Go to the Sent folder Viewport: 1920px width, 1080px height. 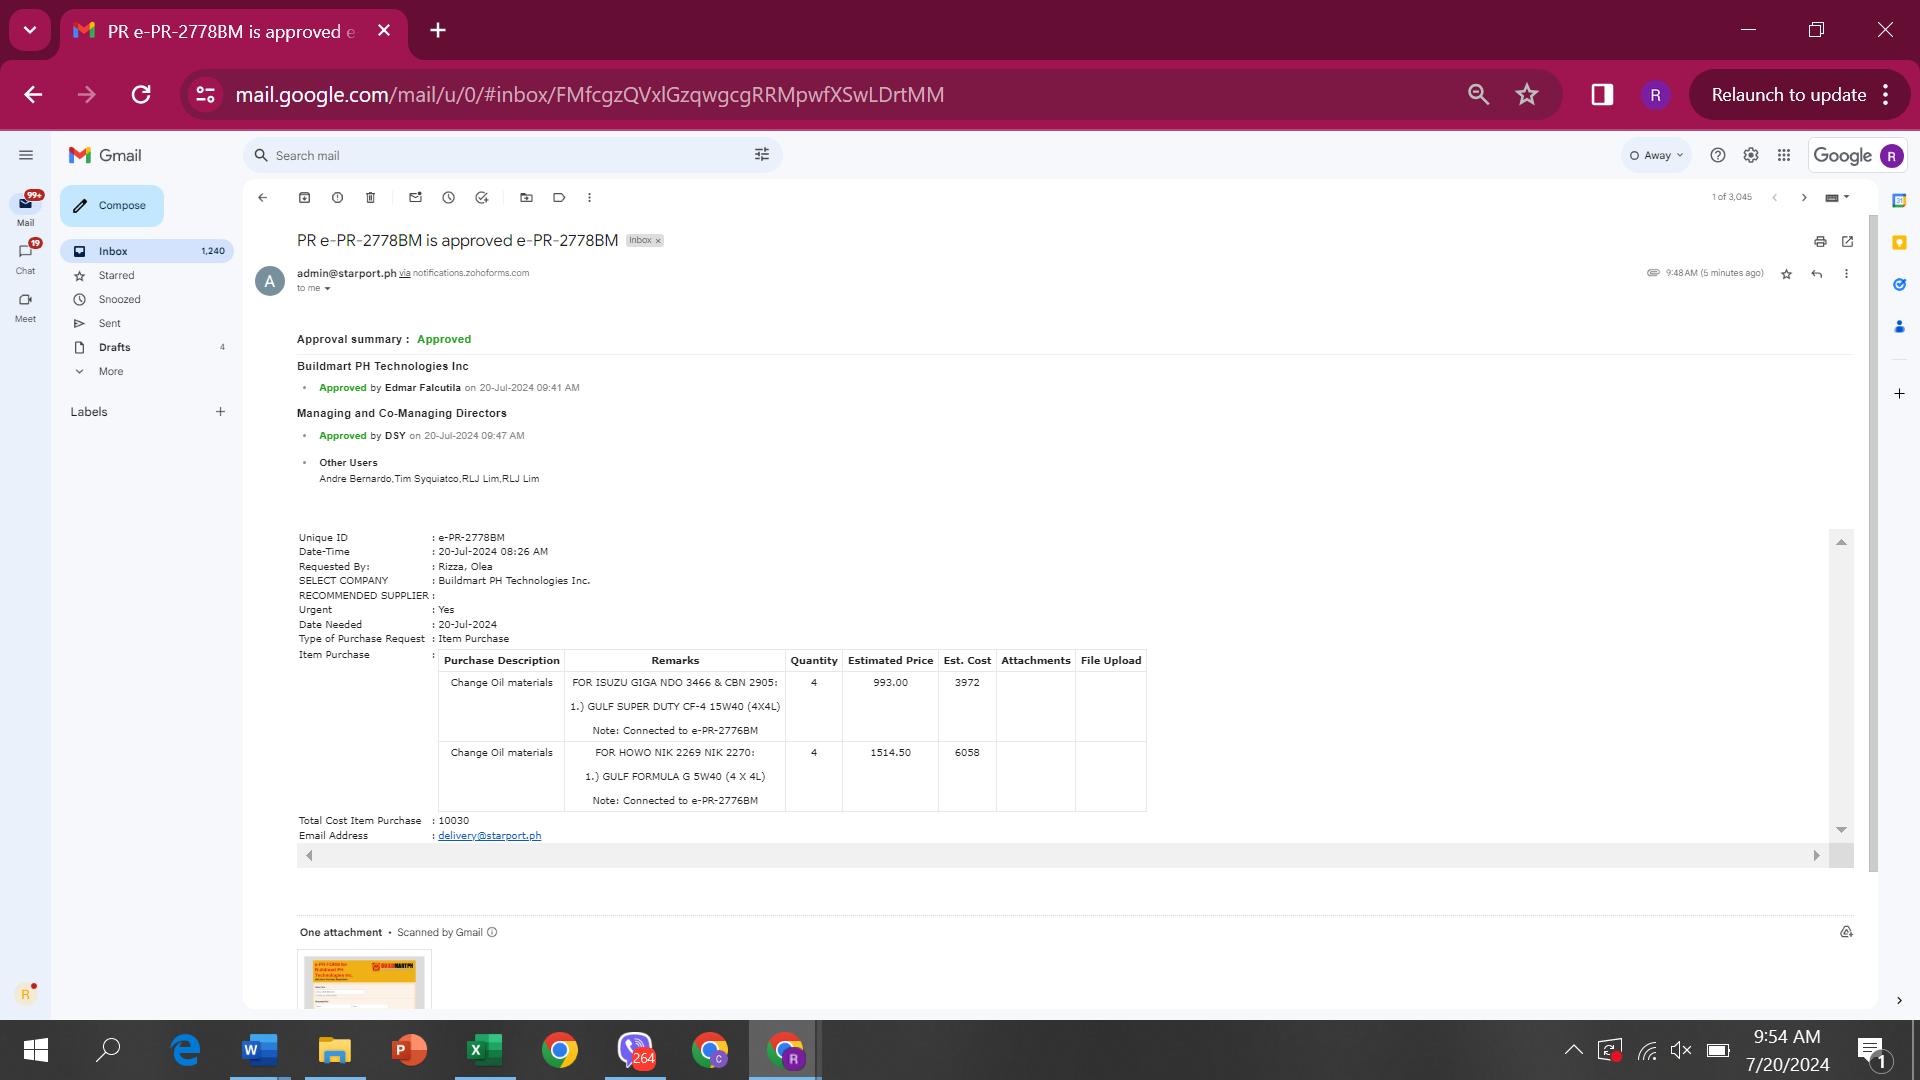coord(109,324)
